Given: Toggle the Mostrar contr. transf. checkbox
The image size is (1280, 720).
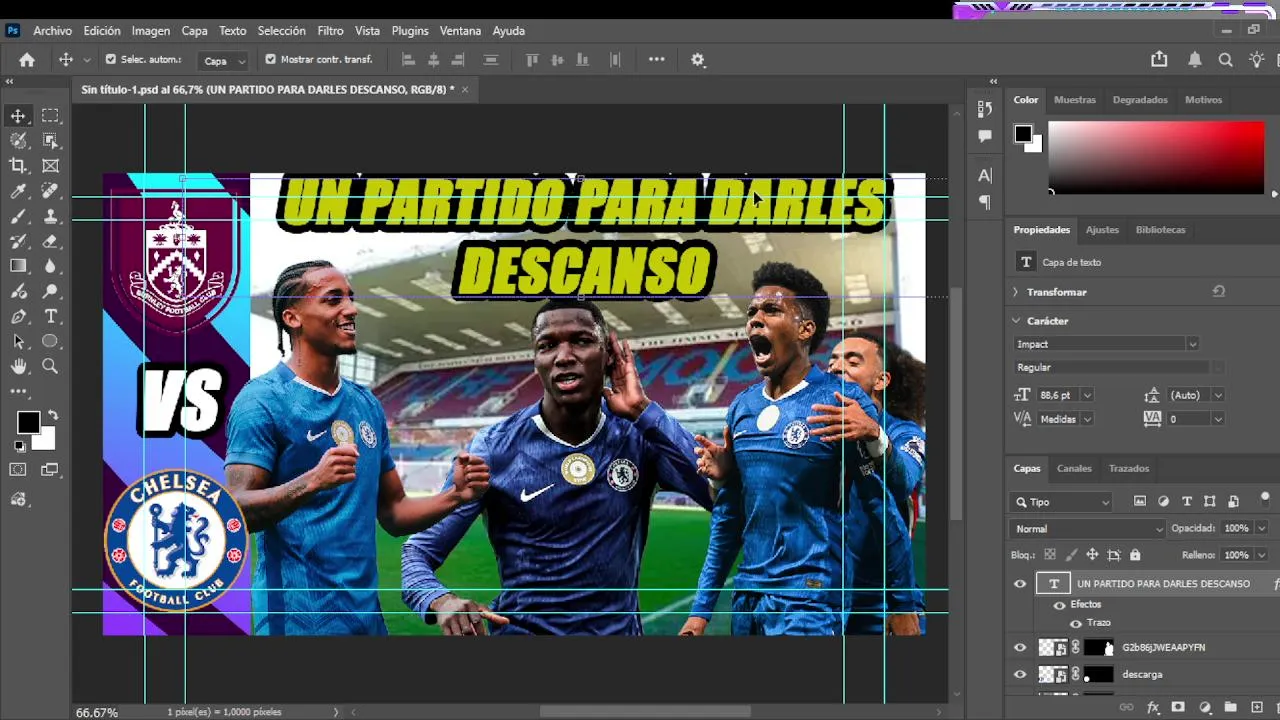Looking at the screenshot, I should pos(270,60).
